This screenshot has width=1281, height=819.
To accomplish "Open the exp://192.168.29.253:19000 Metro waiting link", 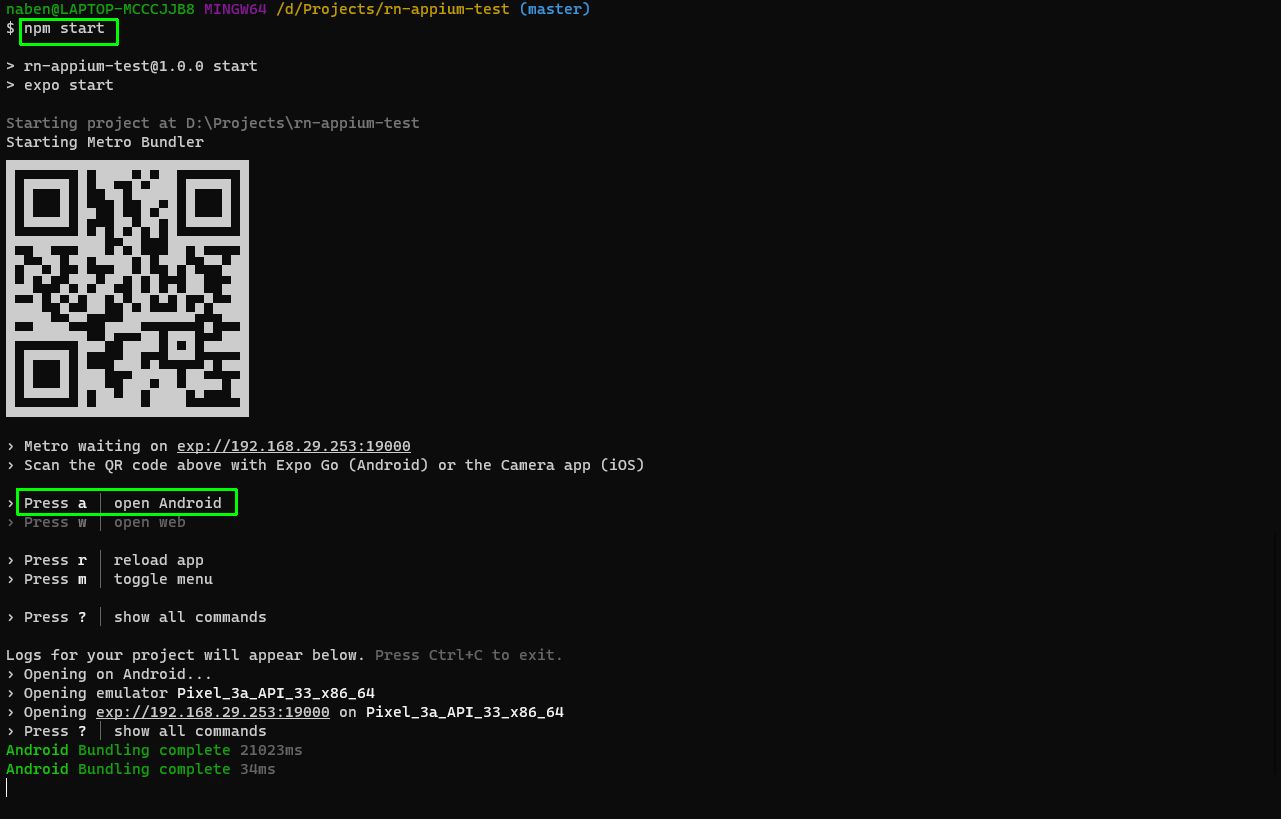I will 294,446.
